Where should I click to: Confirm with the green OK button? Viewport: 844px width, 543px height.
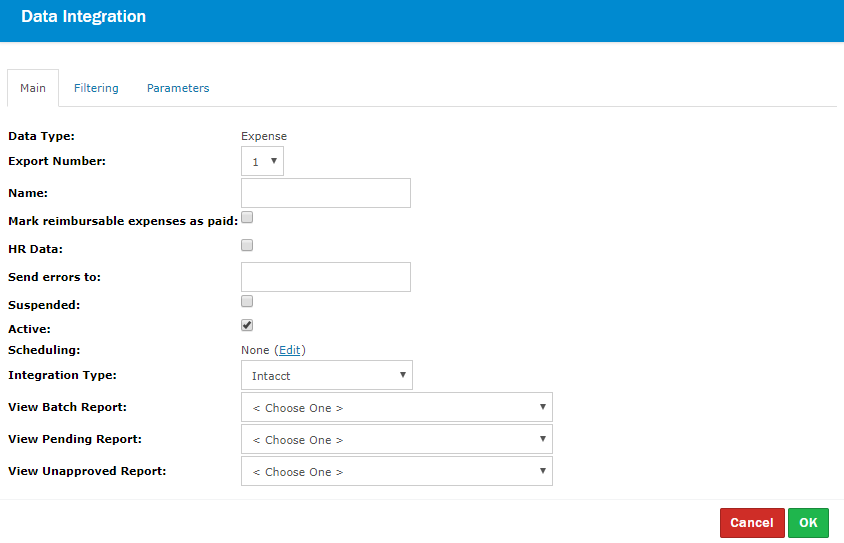tap(808, 522)
